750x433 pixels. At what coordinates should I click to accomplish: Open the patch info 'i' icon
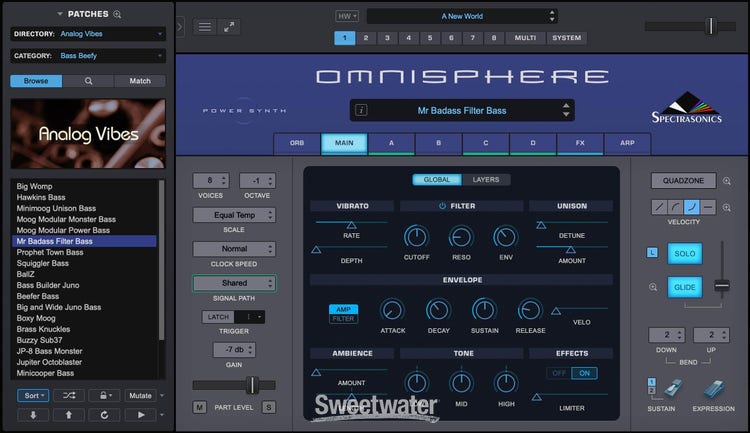(x=362, y=110)
